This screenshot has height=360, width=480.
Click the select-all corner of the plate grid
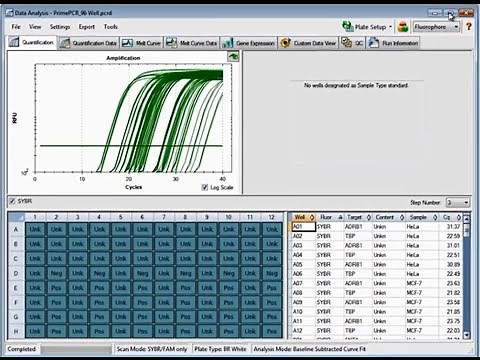(x=16, y=217)
